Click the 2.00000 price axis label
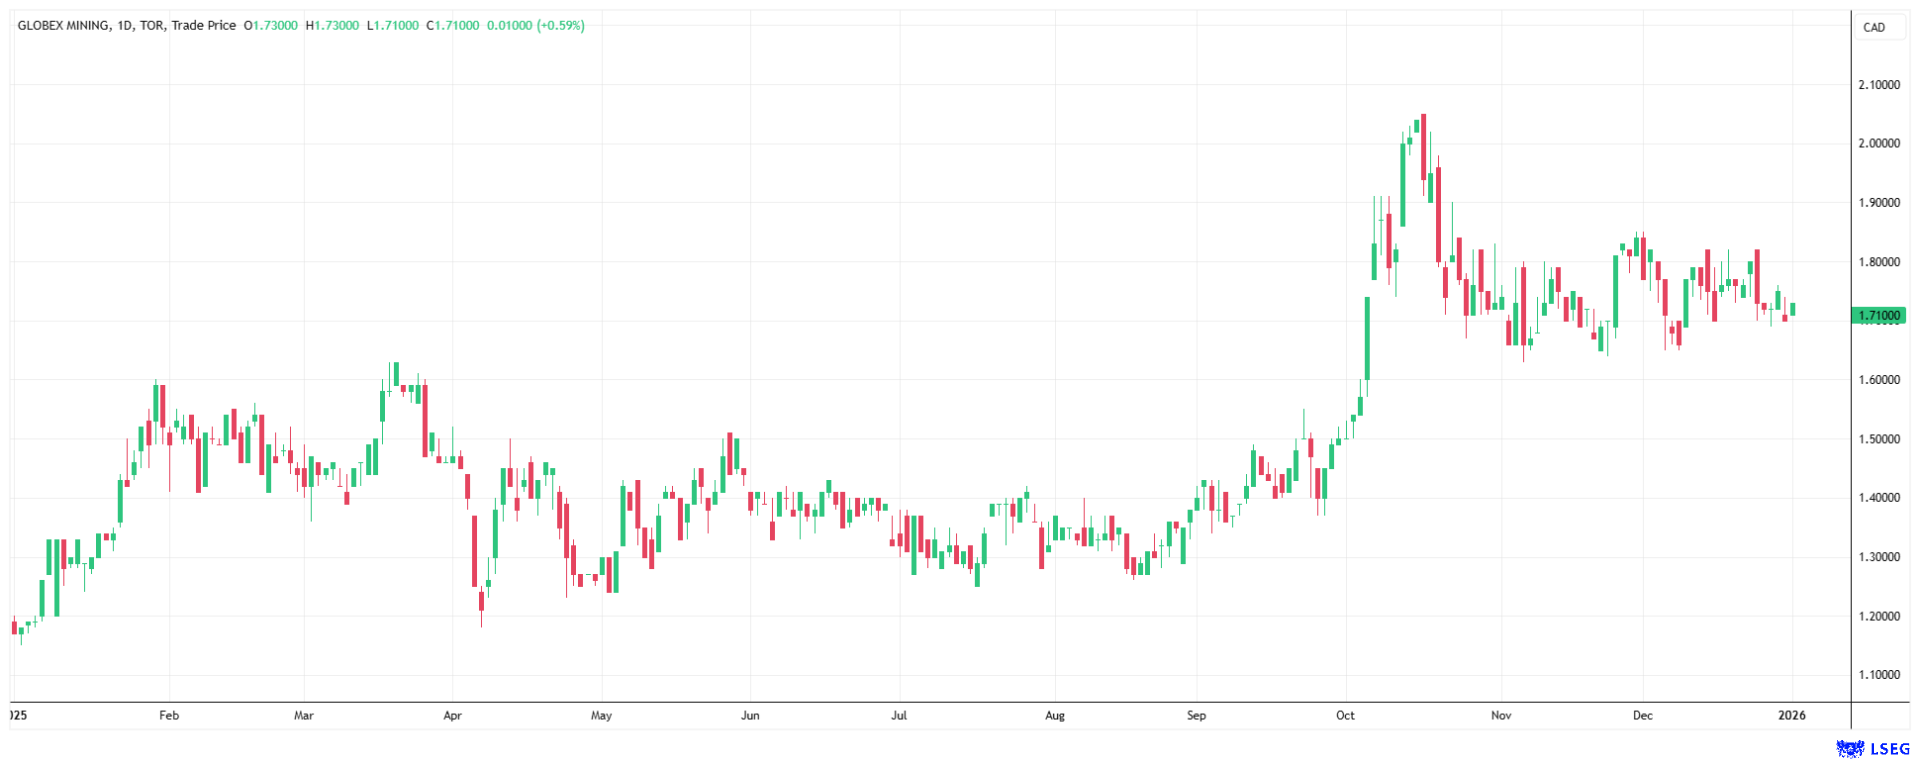 (x=1879, y=144)
